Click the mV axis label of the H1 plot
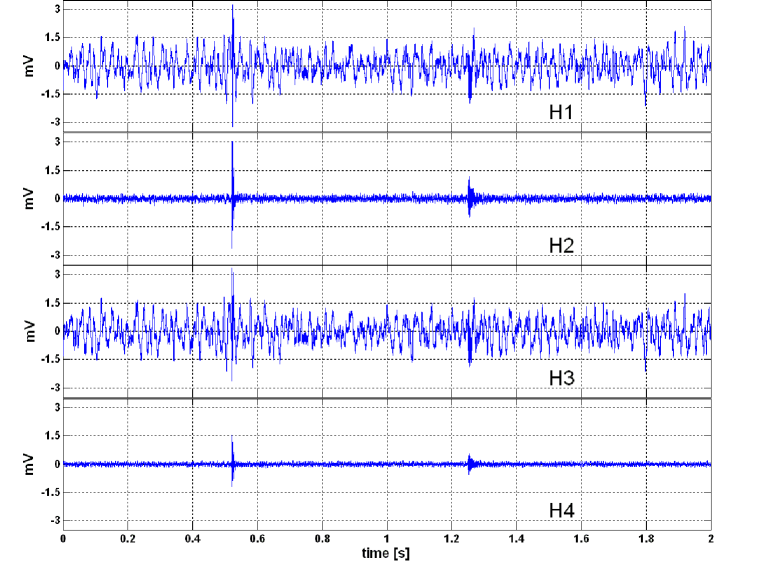The width and height of the screenshot is (763, 570). 29,66
